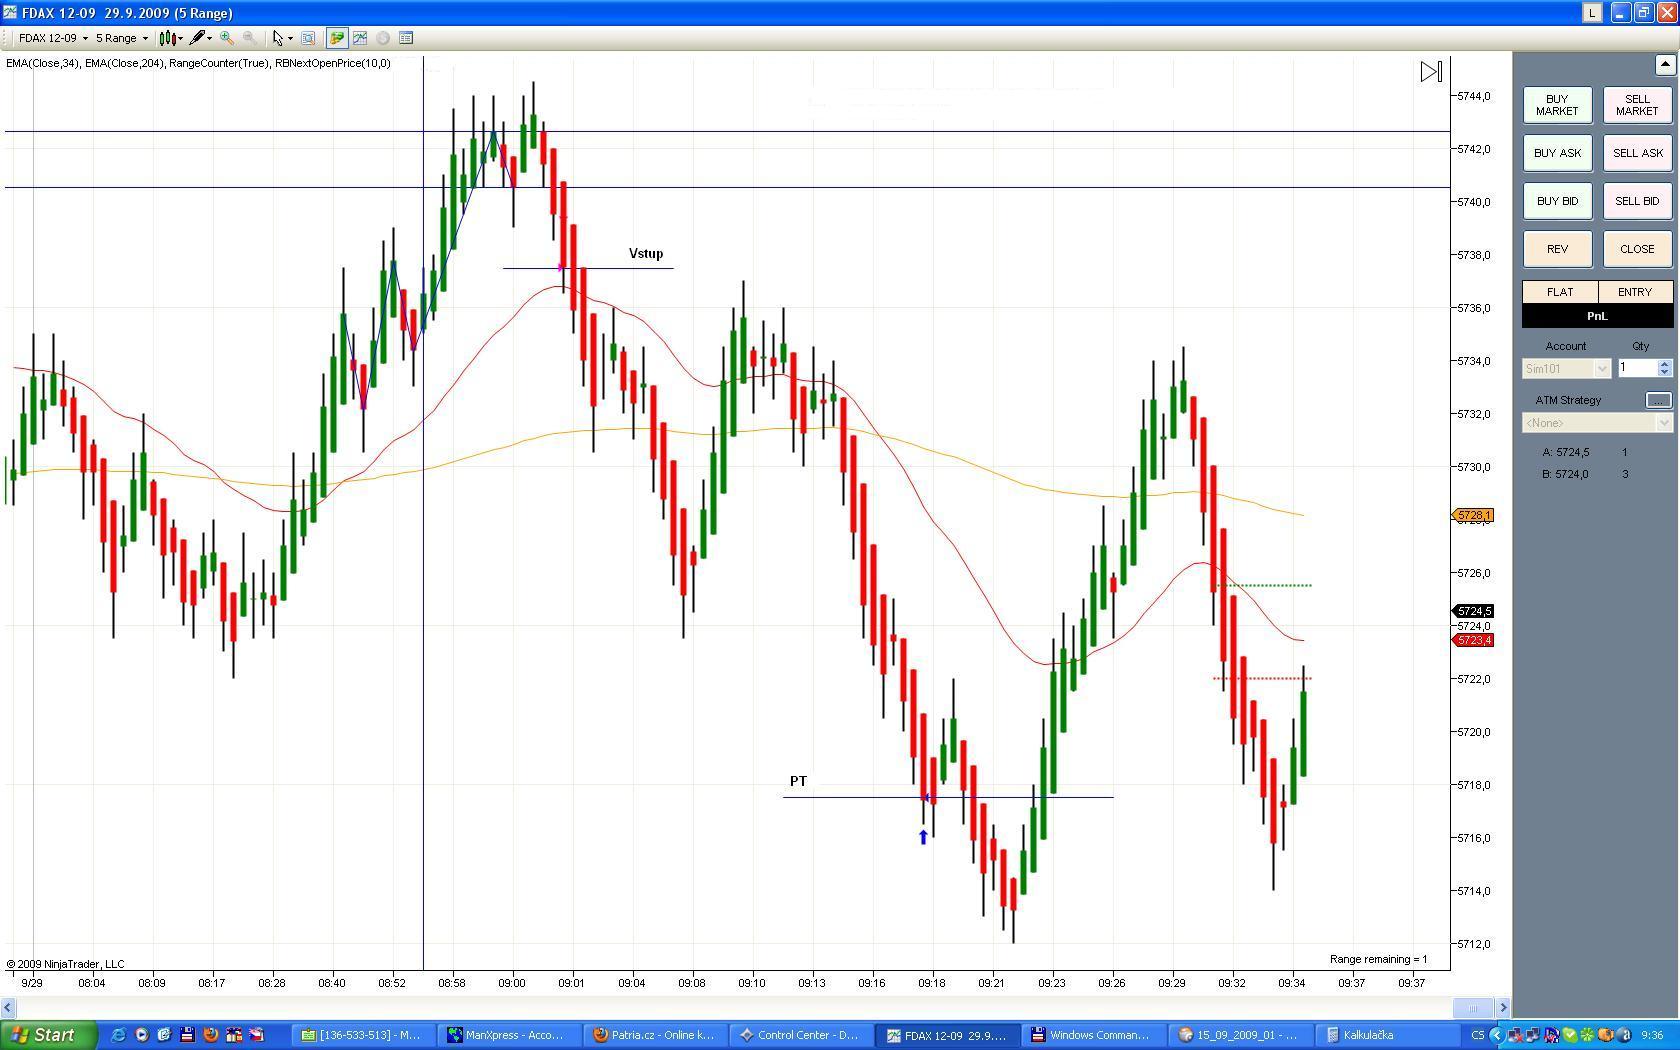This screenshot has height=1050, width=1680.
Task: Click the L link button in title bar
Action: [1591, 13]
